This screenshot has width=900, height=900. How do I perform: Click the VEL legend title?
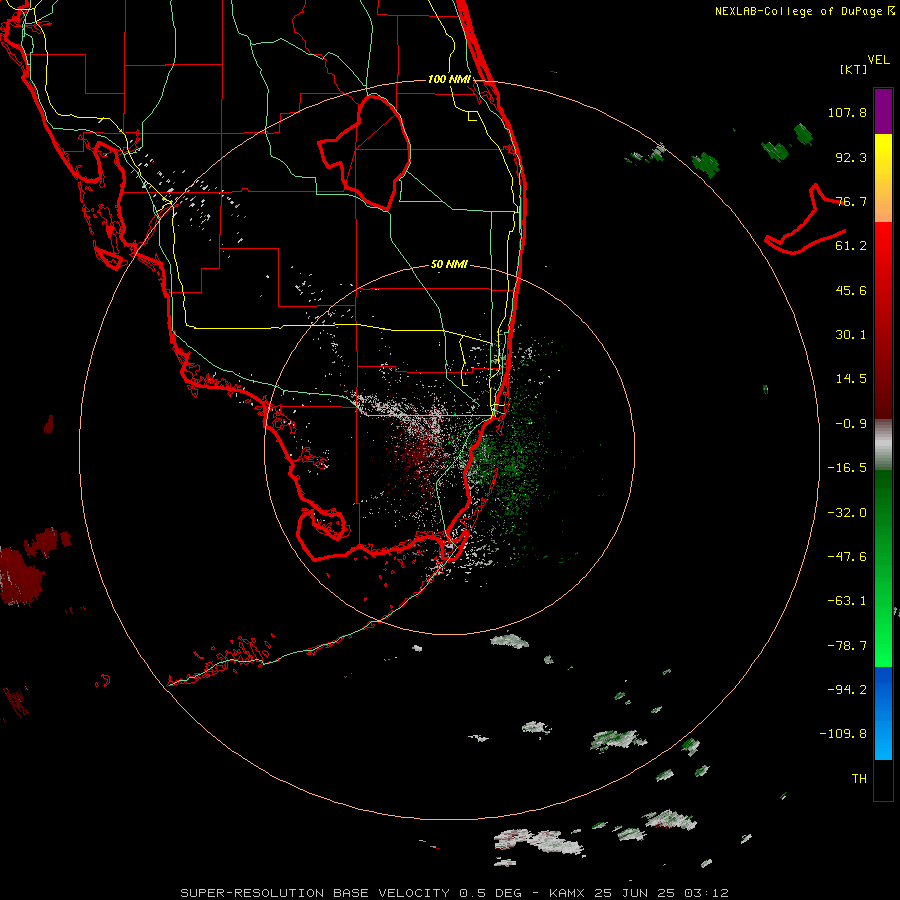point(879,60)
